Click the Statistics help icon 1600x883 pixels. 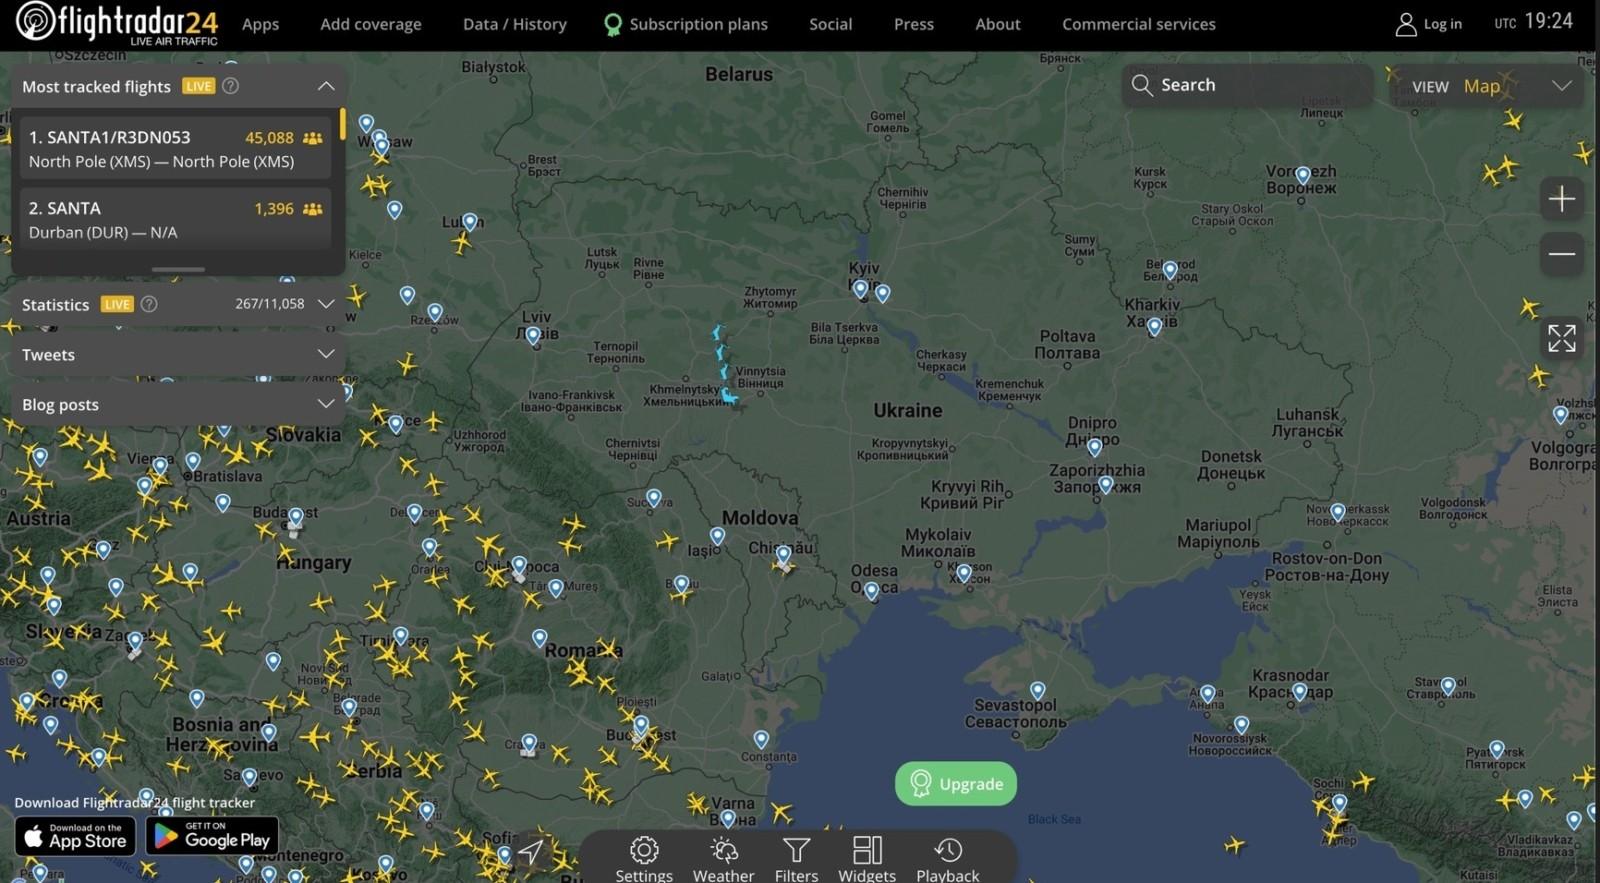pyautogui.click(x=149, y=304)
